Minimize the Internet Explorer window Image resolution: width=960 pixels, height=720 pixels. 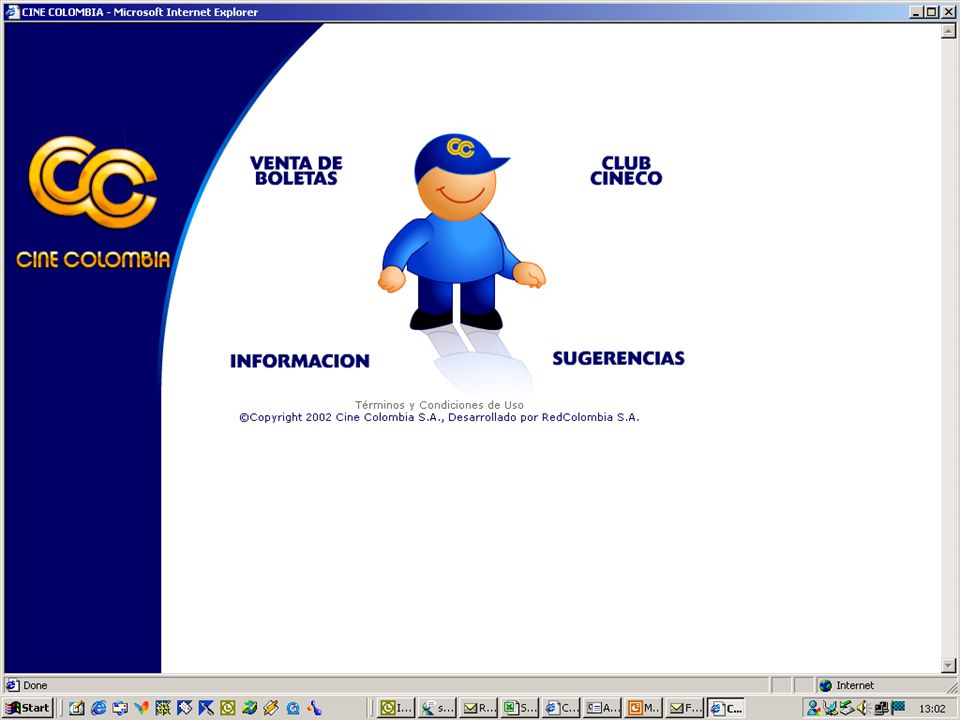click(916, 12)
